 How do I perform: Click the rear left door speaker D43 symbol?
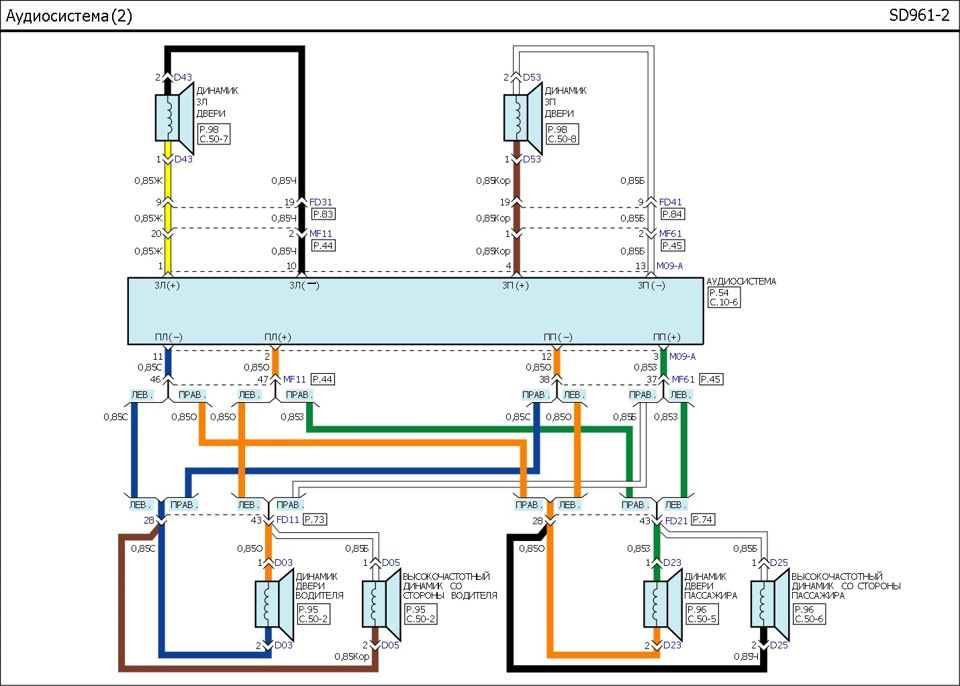coord(174,118)
